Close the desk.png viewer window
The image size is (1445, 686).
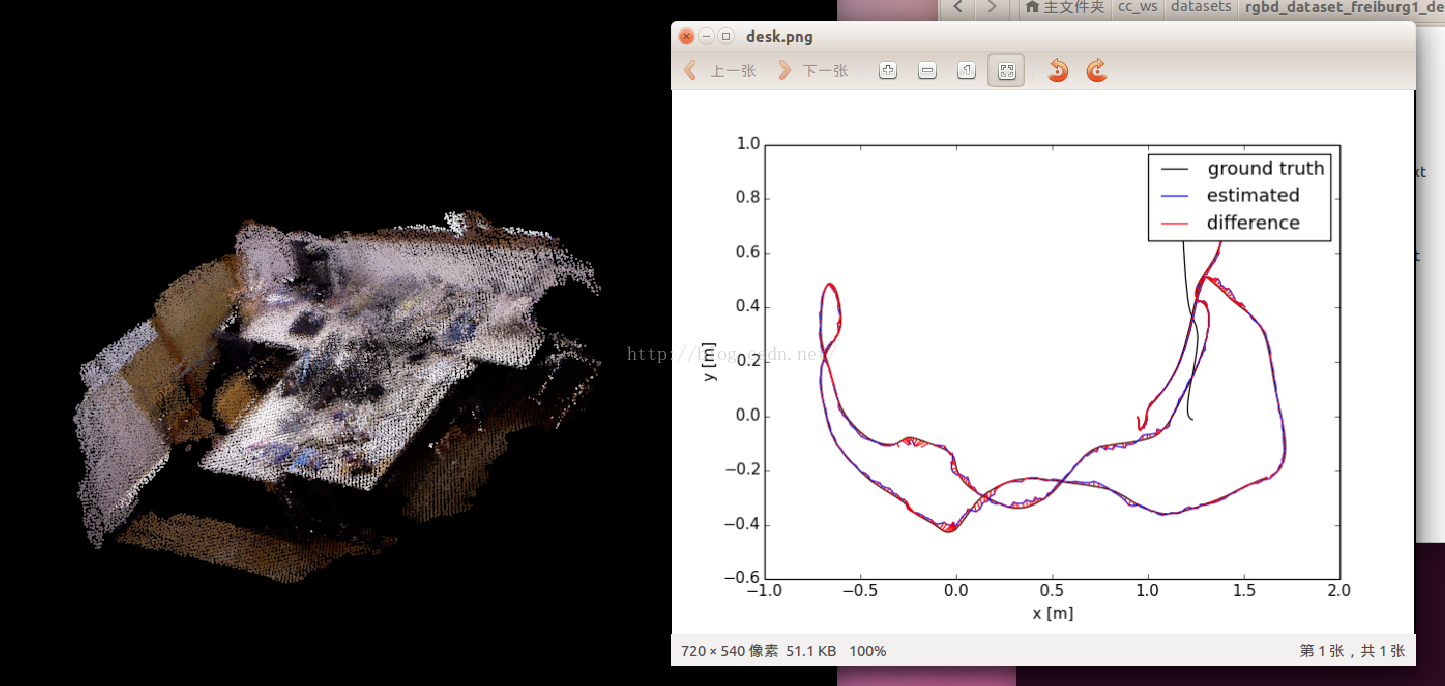pyautogui.click(x=686, y=36)
